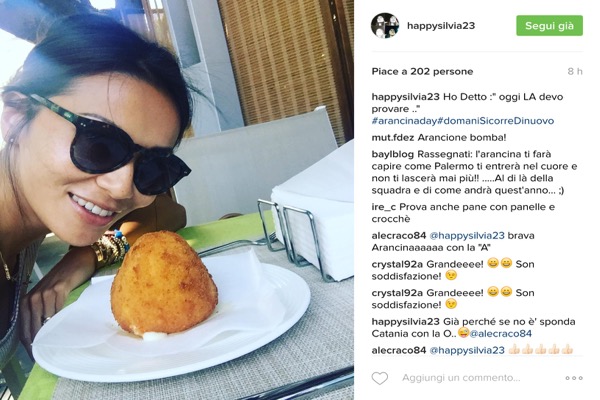Screen dimensions: 600x400
Task: Click @happysilvia23 mention in thumbs-up comment
Action: (x=467, y=350)
